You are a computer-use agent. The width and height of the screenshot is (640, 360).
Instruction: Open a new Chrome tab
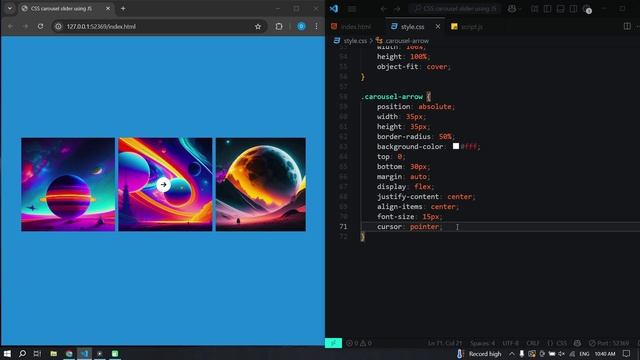[x=123, y=9]
